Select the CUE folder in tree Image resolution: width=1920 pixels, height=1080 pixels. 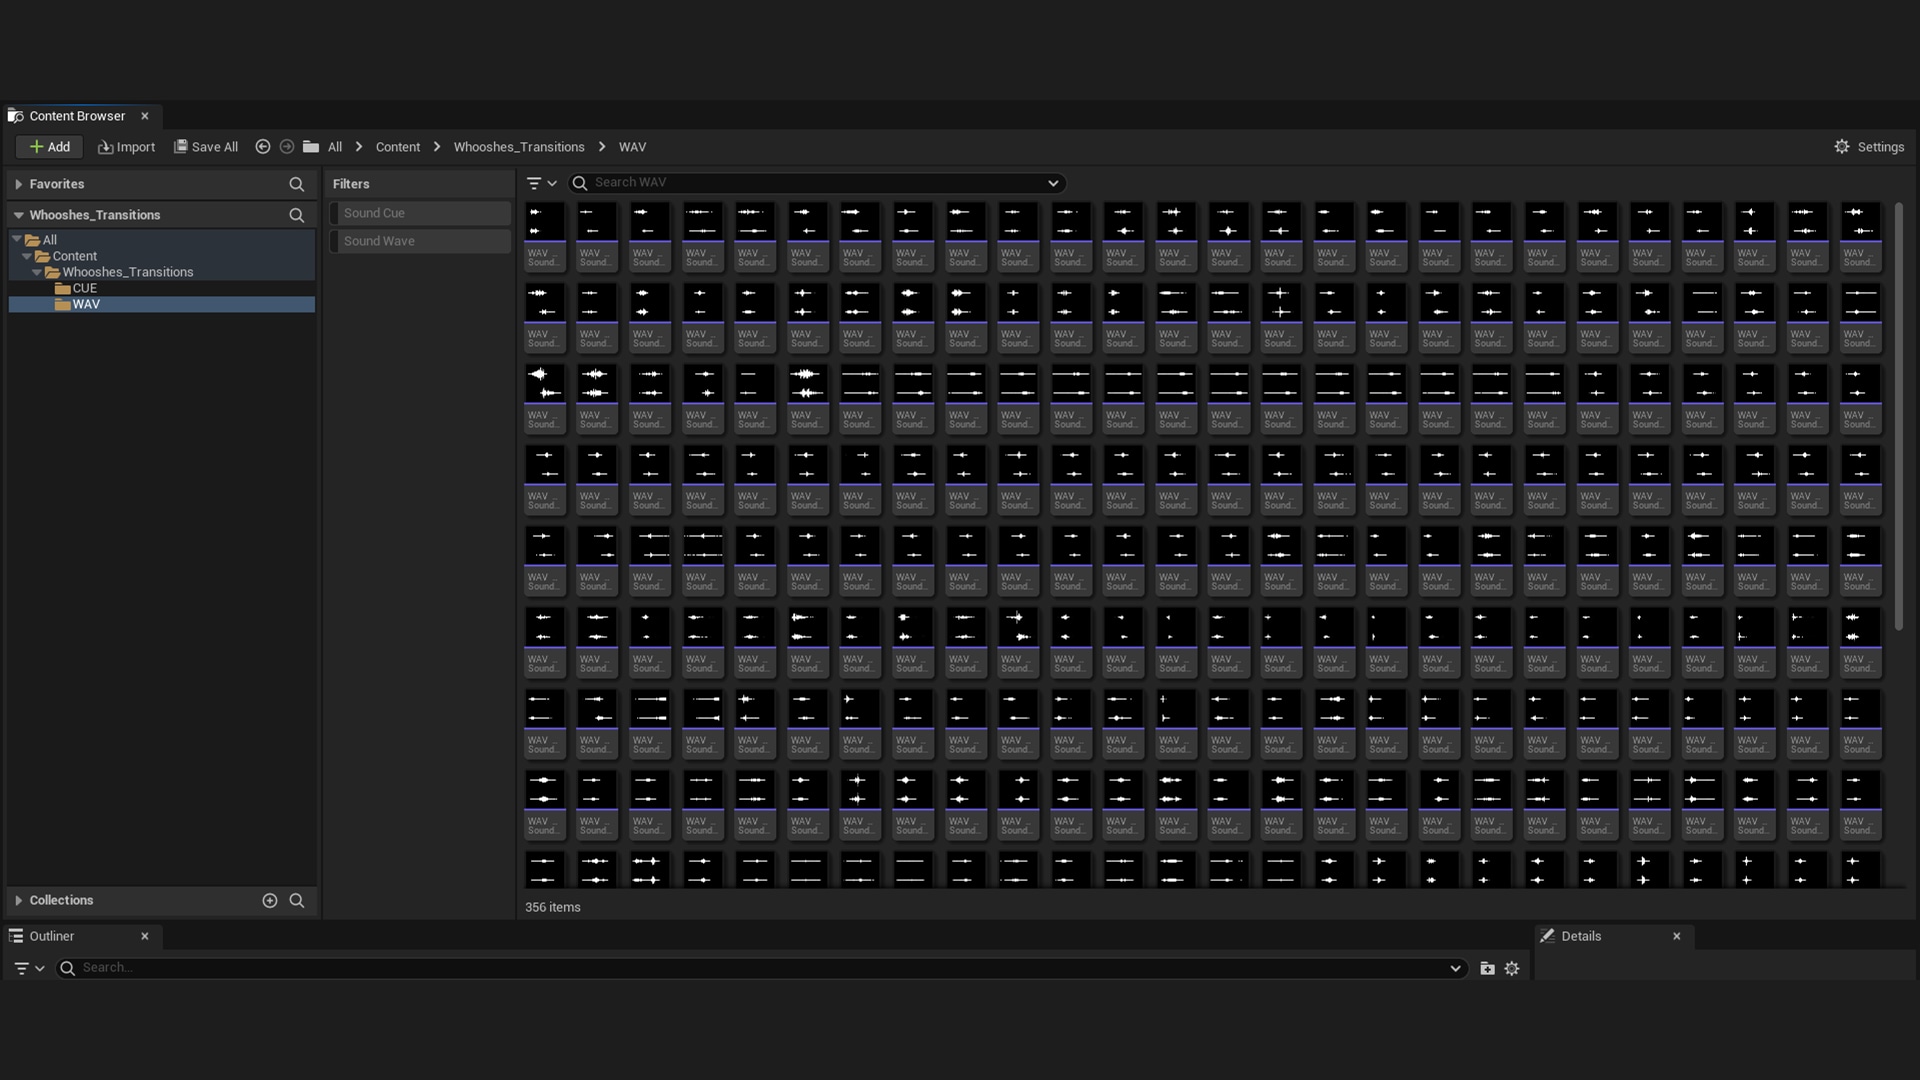84,288
